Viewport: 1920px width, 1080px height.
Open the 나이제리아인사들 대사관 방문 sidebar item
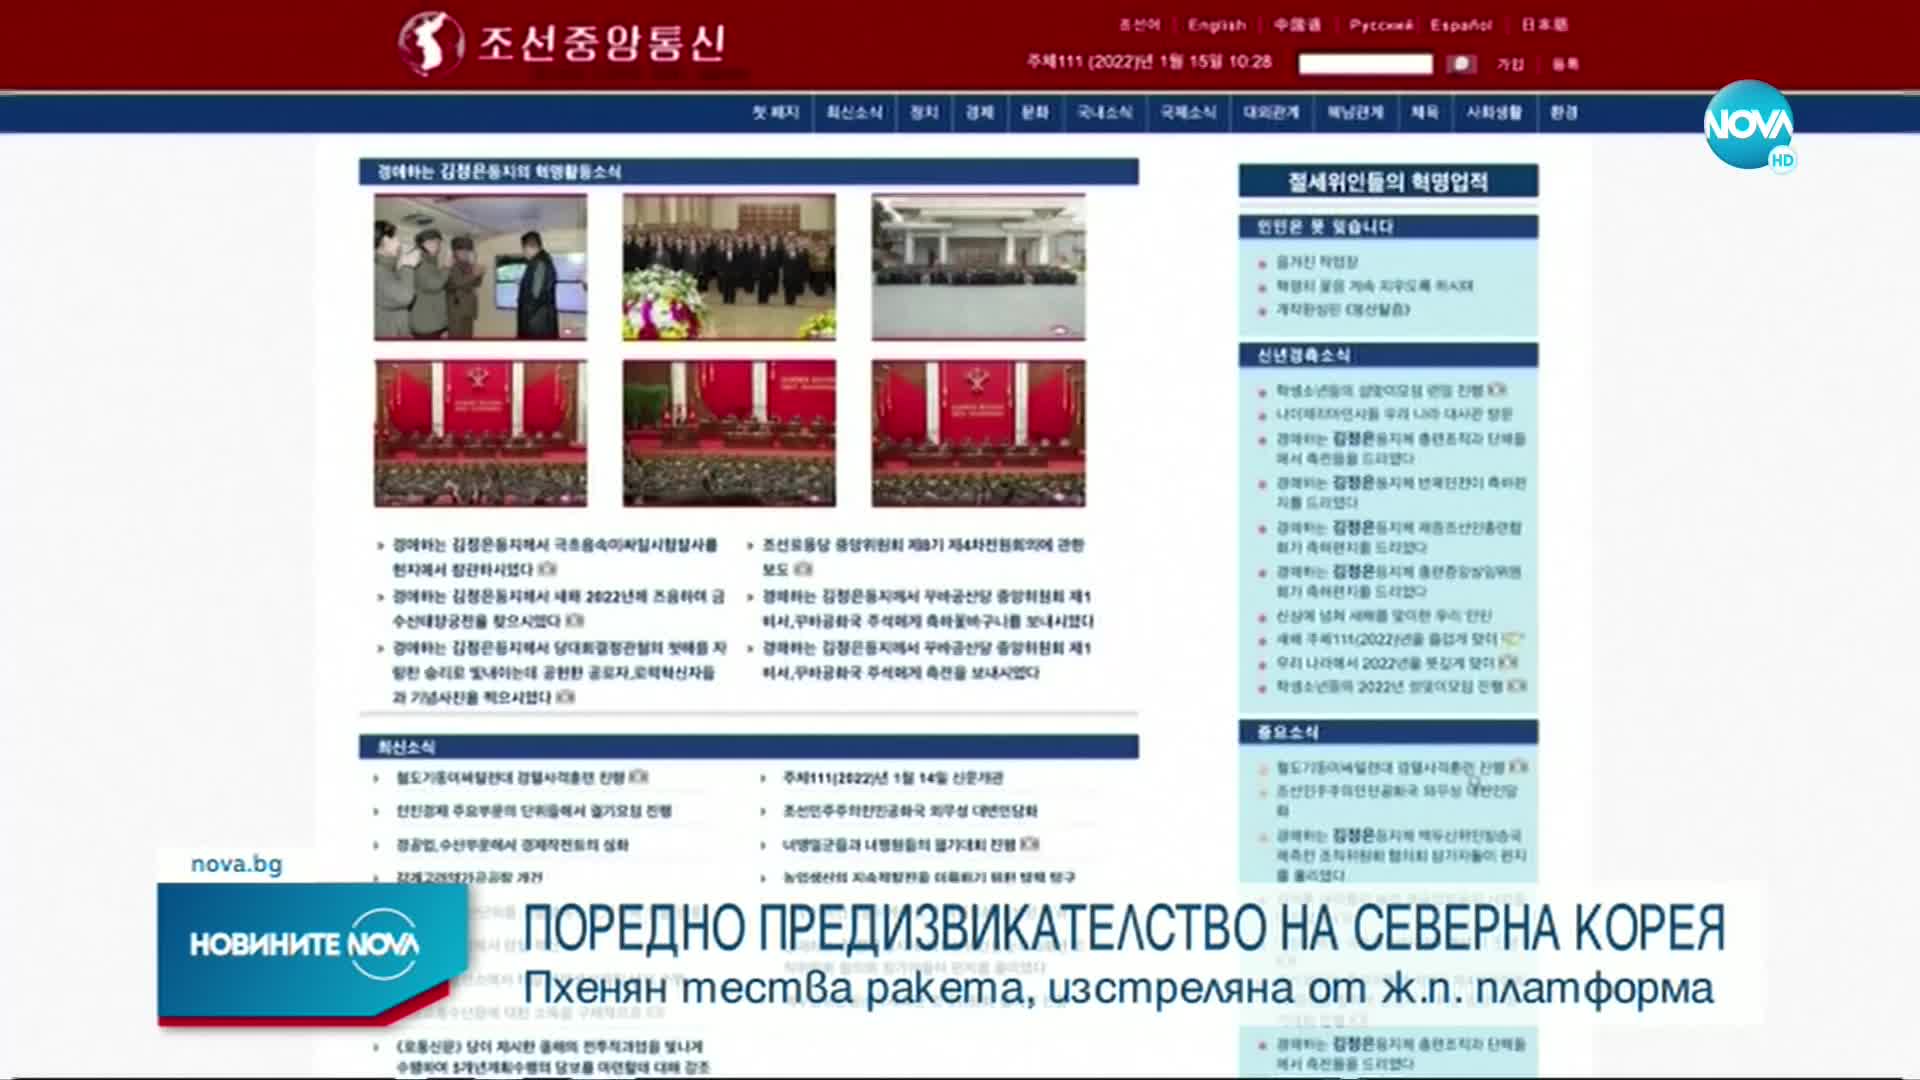point(1394,414)
